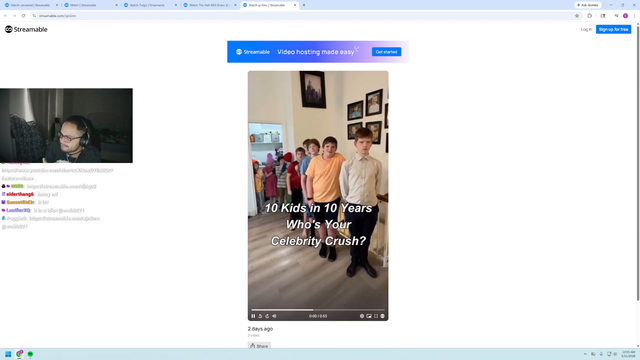The height and width of the screenshot is (360, 640).
Task: Open the purple profile avatar menu
Action: tap(625, 16)
